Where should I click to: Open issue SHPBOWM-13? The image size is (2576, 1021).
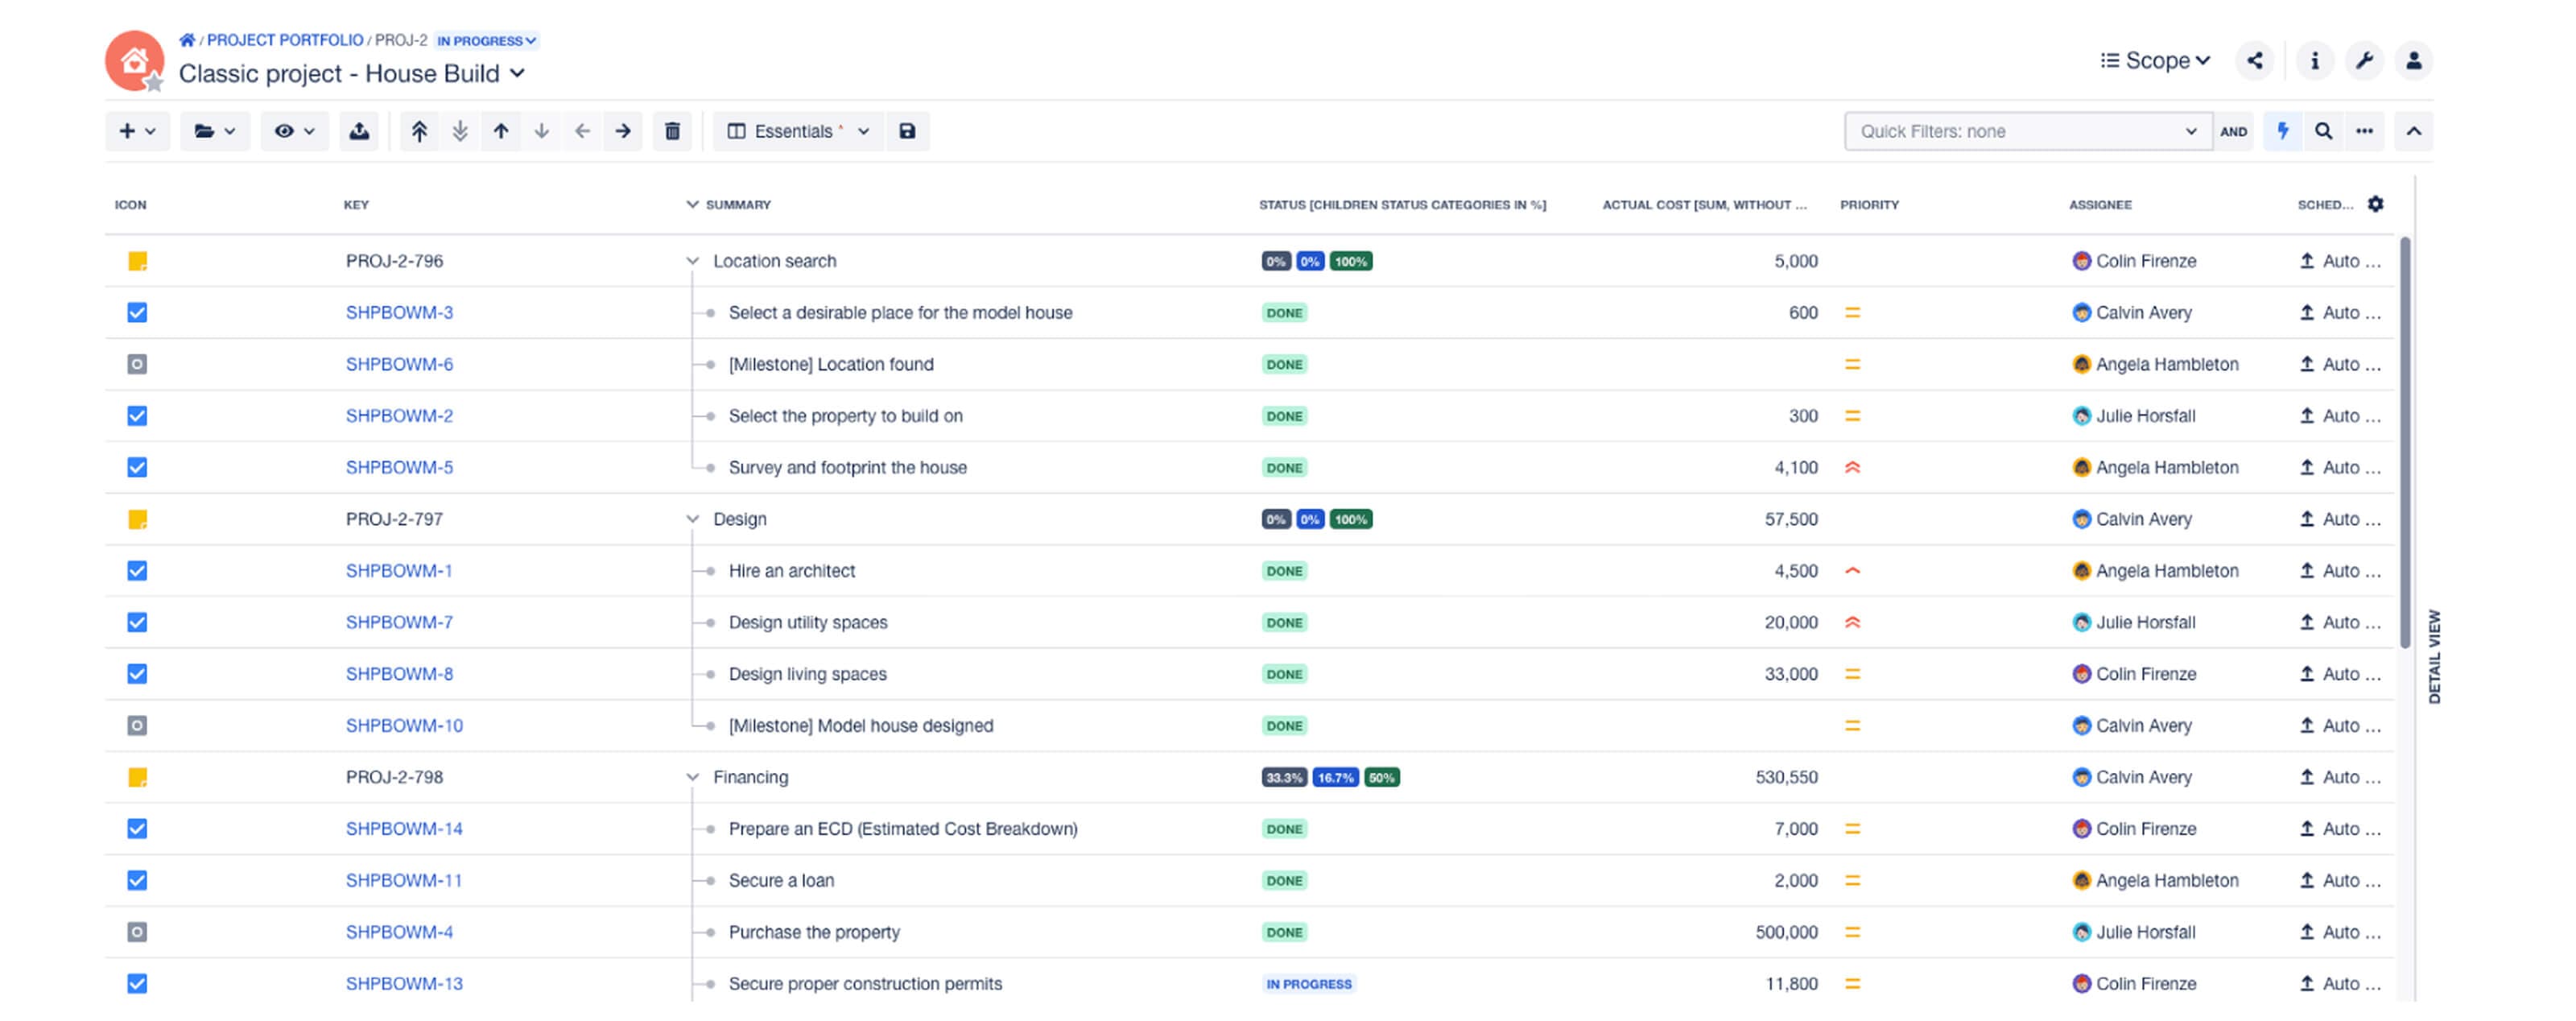404,984
